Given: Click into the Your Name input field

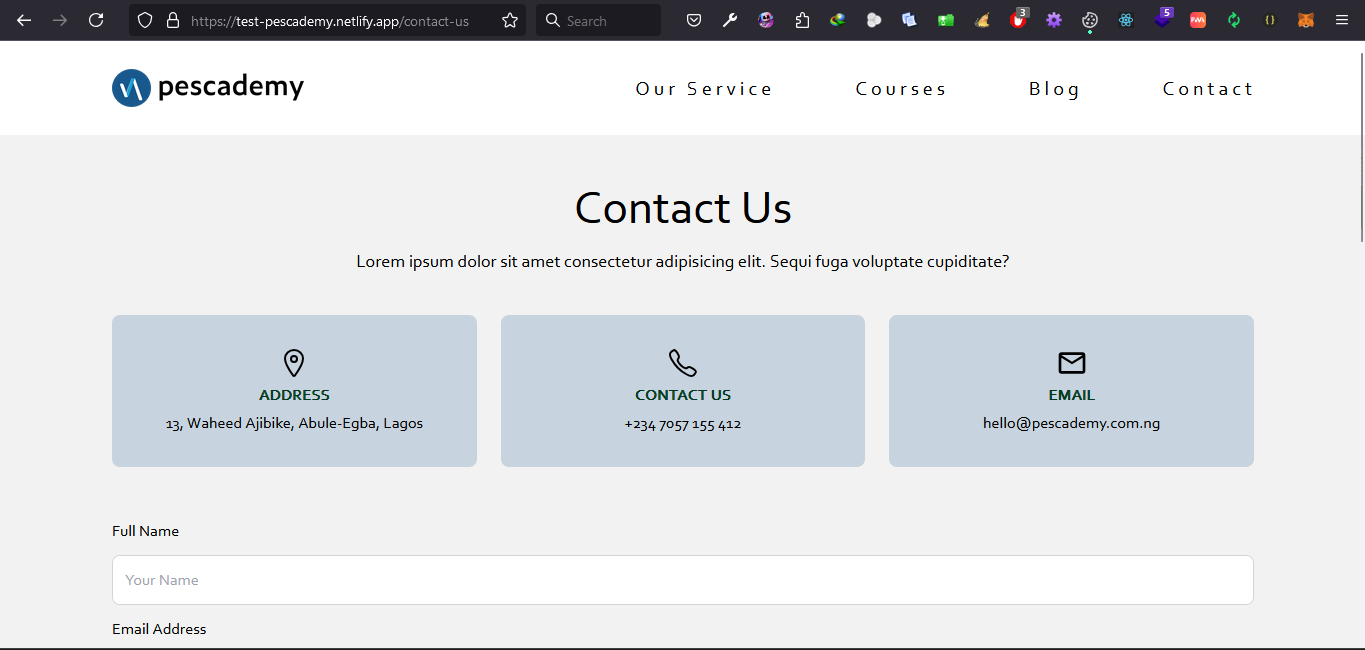Looking at the screenshot, I should 682,580.
